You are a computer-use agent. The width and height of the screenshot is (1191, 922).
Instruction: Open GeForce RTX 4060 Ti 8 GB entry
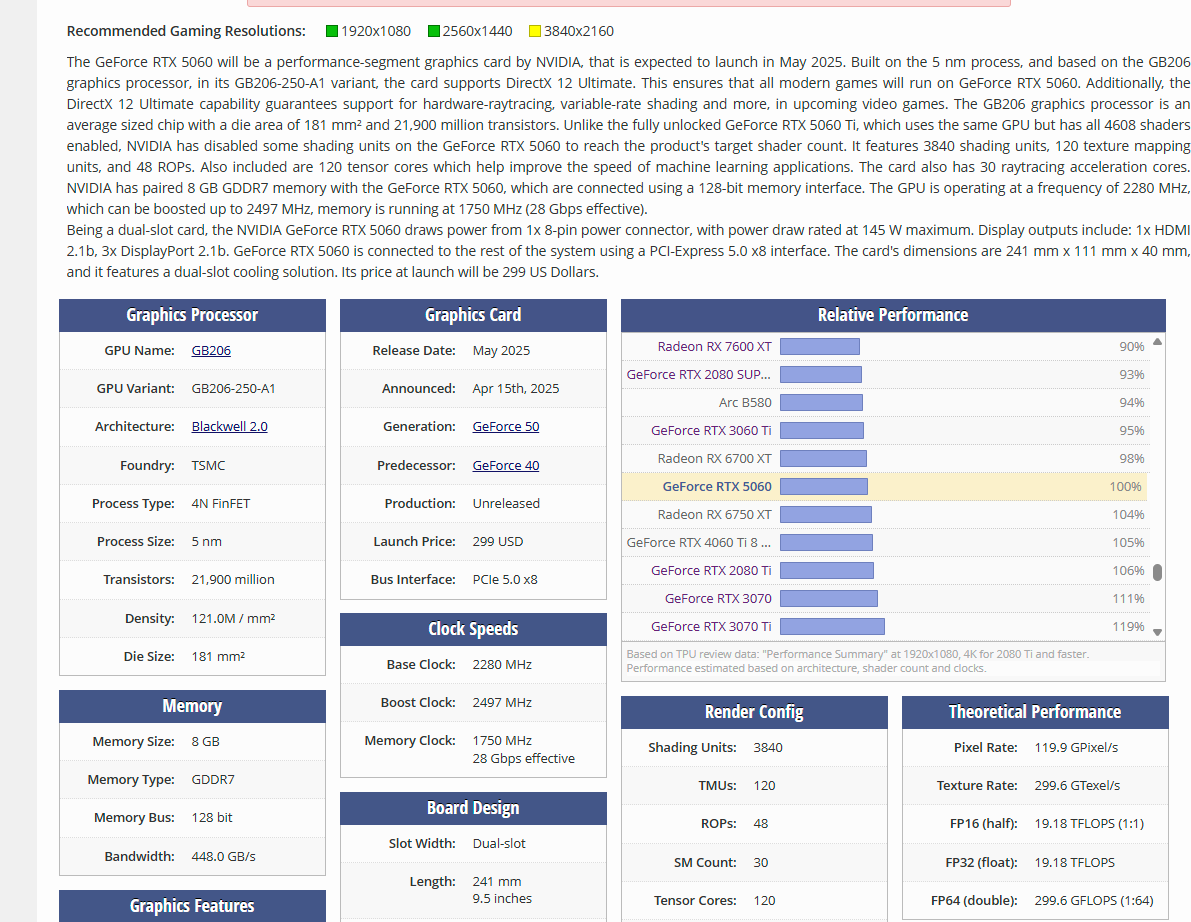[699, 542]
